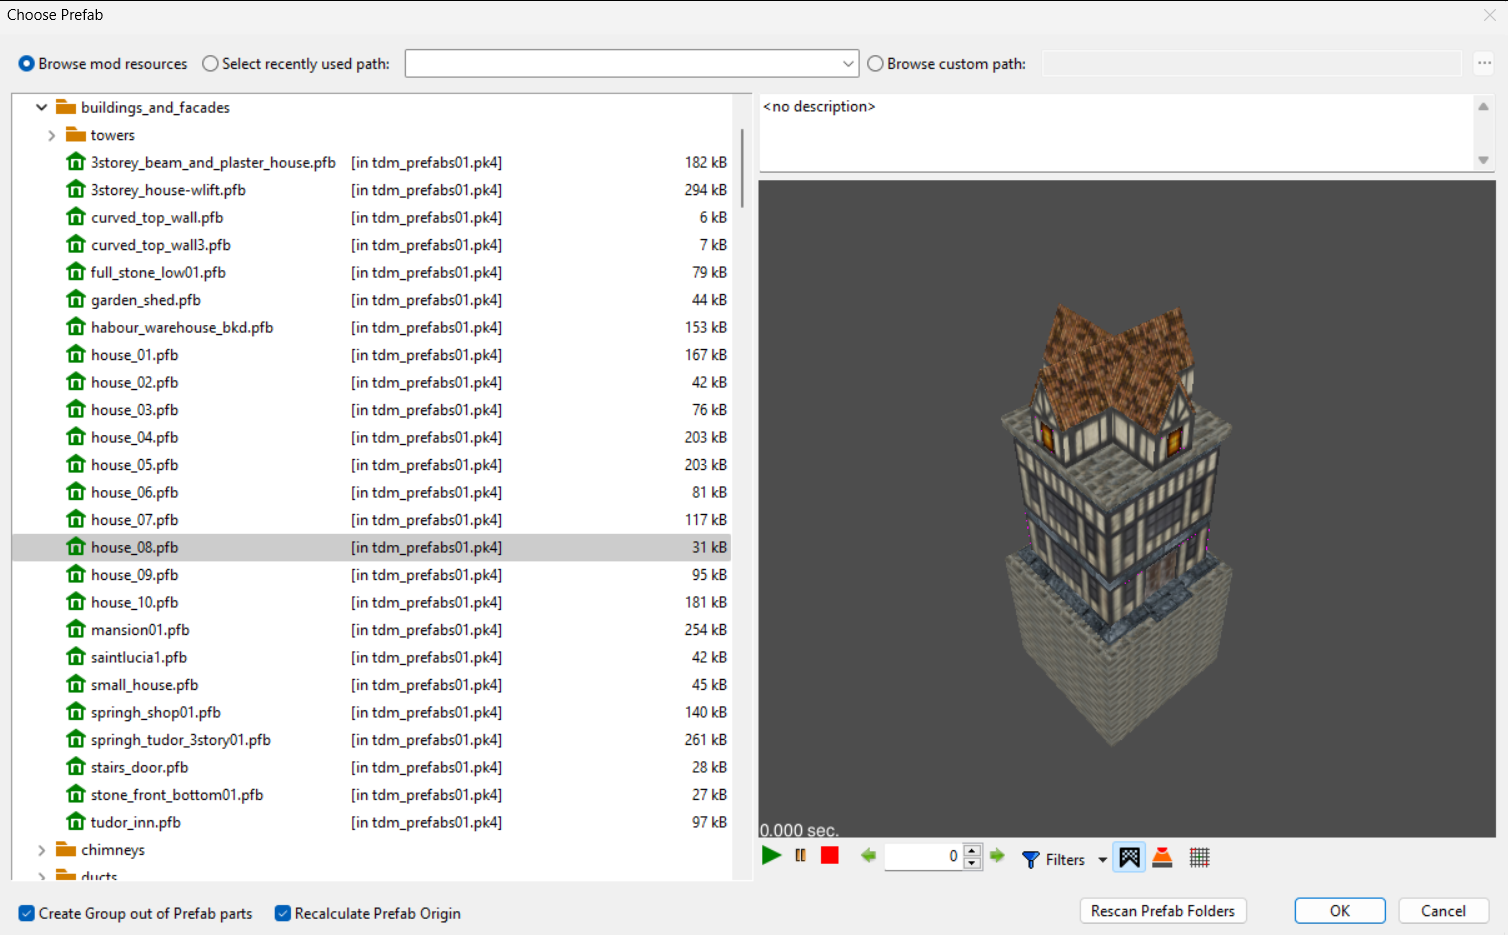Image resolution: width=1508 pixels, height=935 pixels.
Task: Toggle the textured render mode icon
Action: [1129, 858]
